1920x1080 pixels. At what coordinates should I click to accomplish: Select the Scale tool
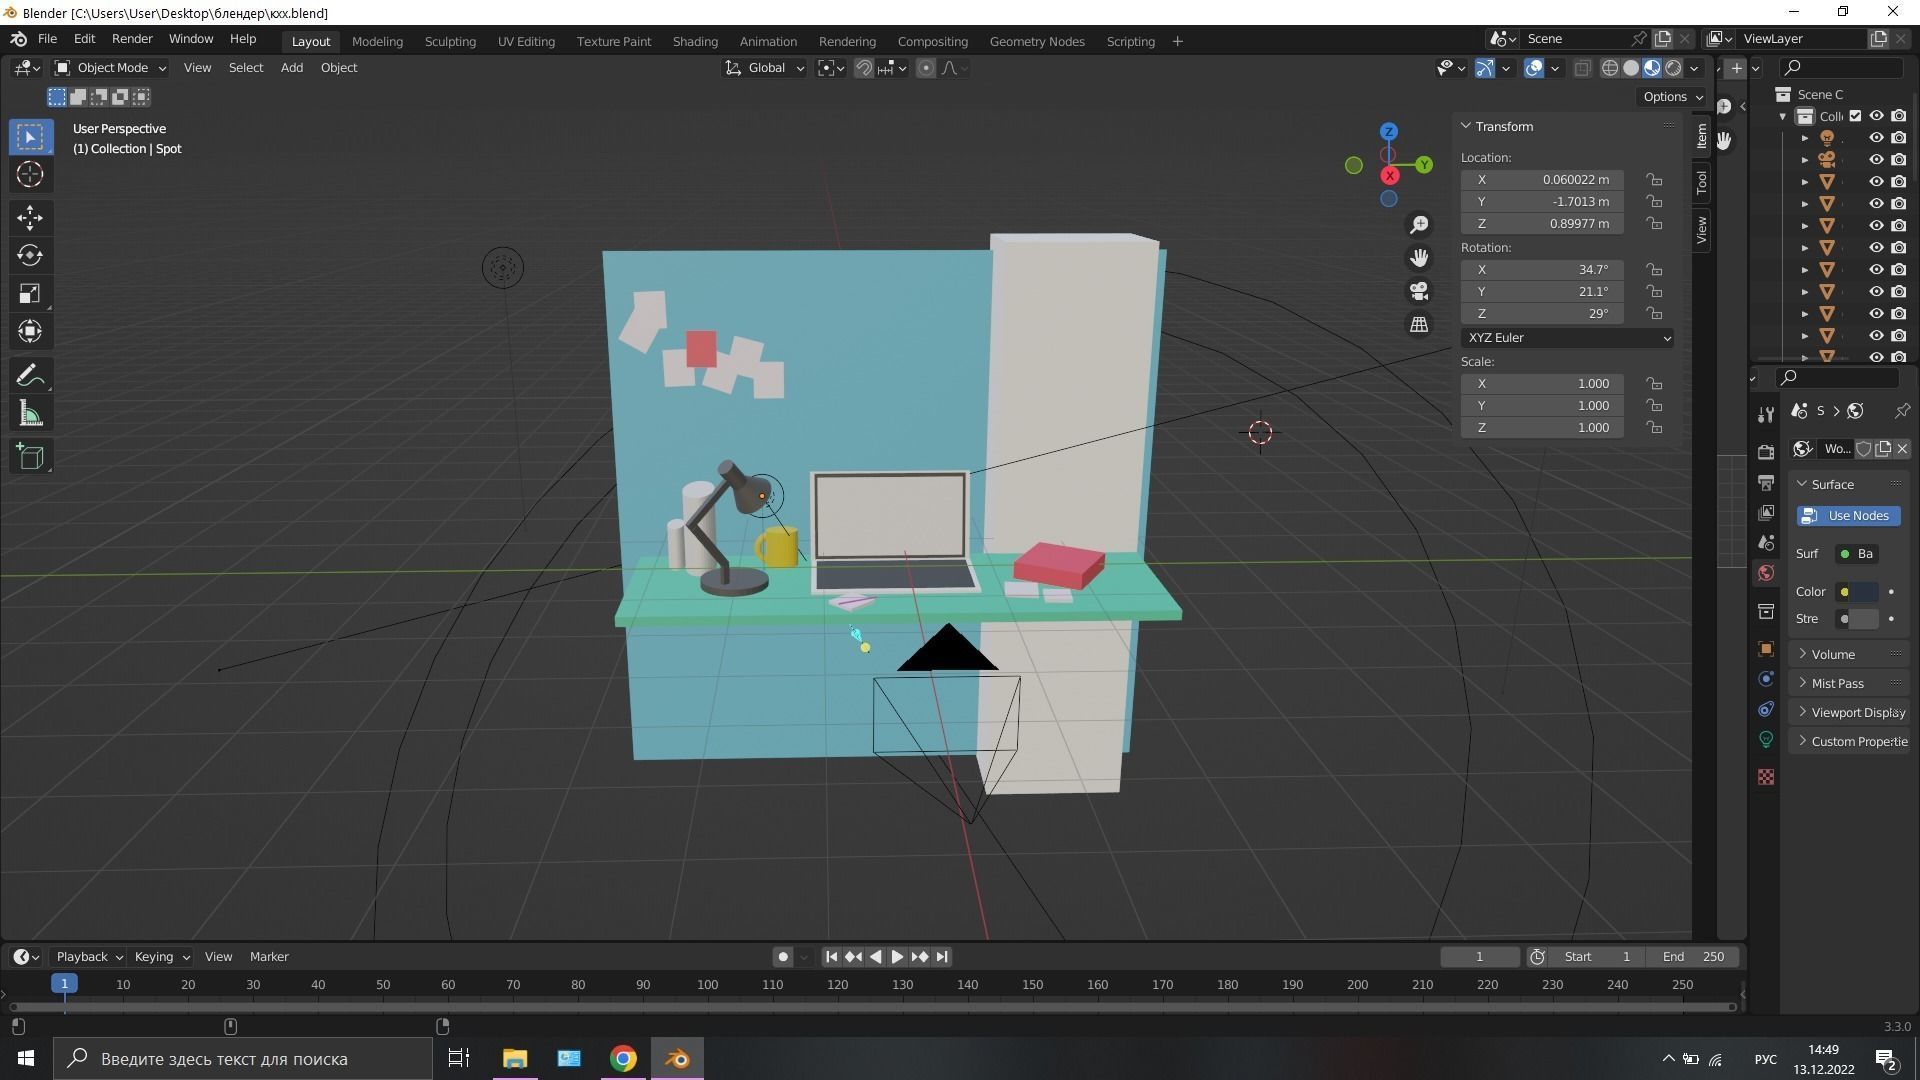click(30, 293)
